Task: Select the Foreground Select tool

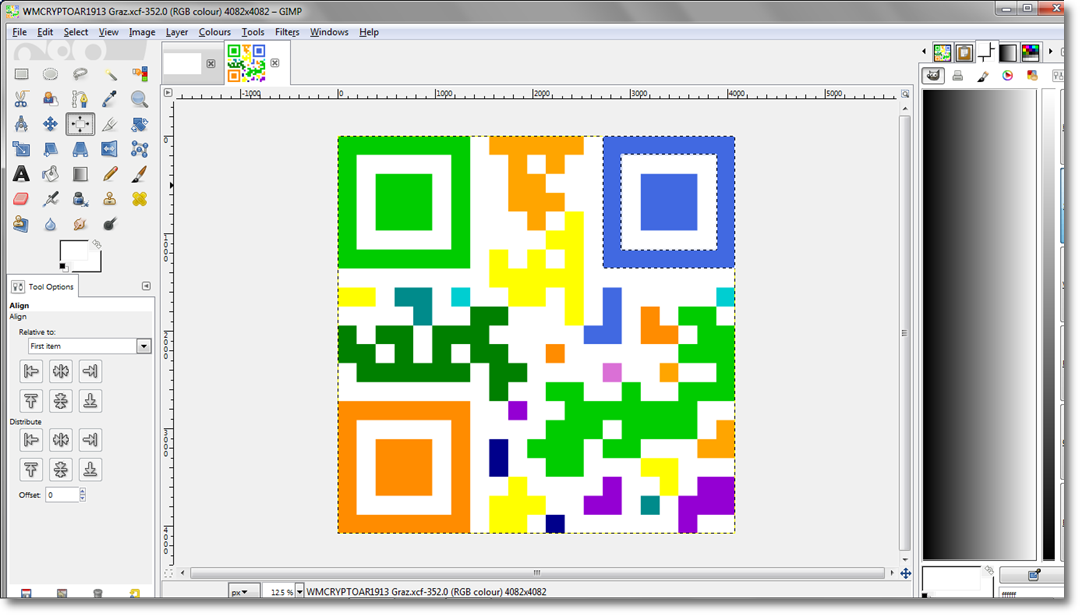Action: (x=50, y=99)
